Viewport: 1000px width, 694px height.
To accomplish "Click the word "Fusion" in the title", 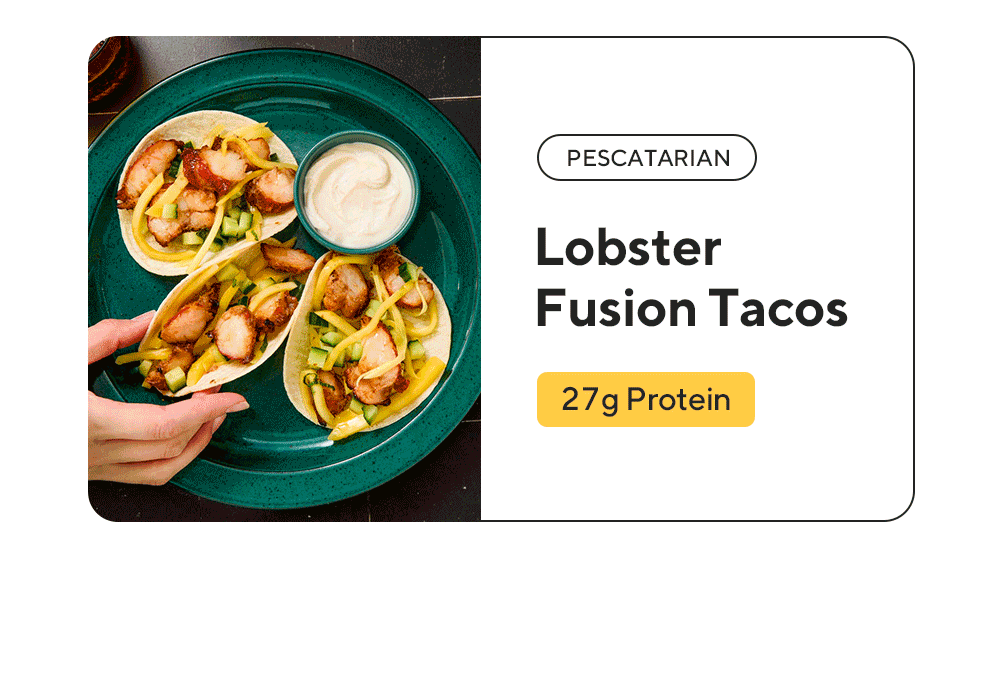I will coord(615,308).
